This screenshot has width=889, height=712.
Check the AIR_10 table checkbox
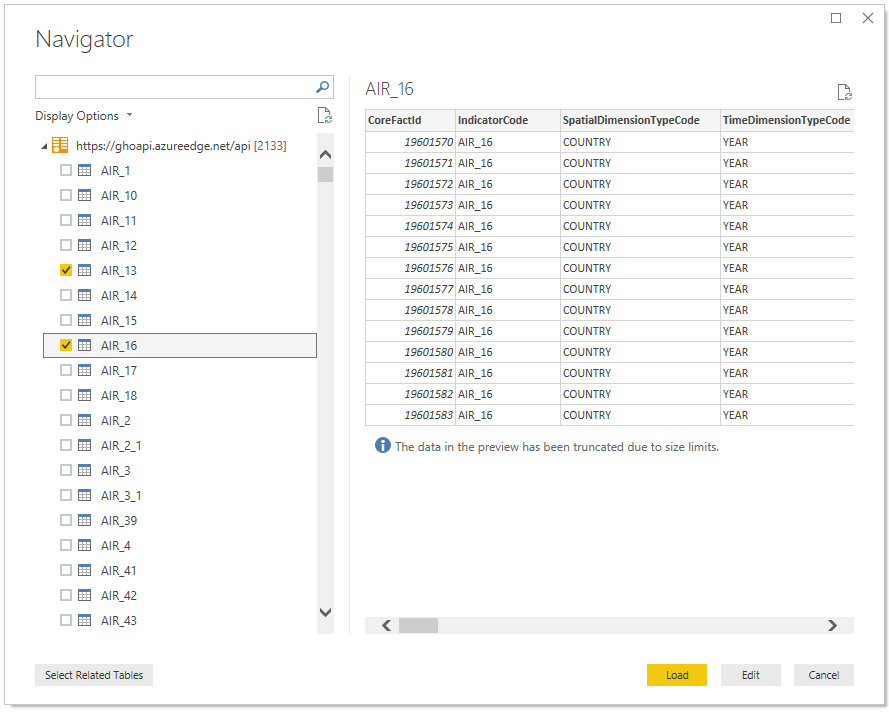tap(66, 196)
